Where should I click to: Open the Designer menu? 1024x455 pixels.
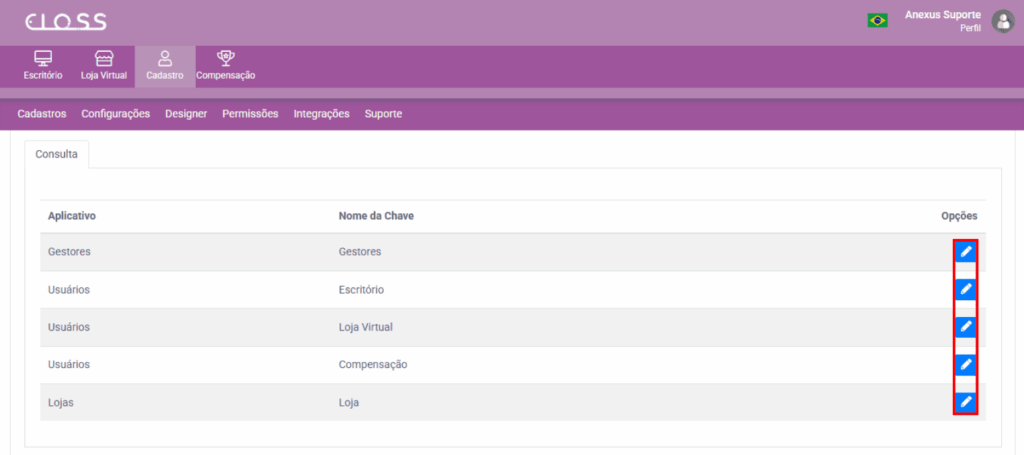[186, 114]
